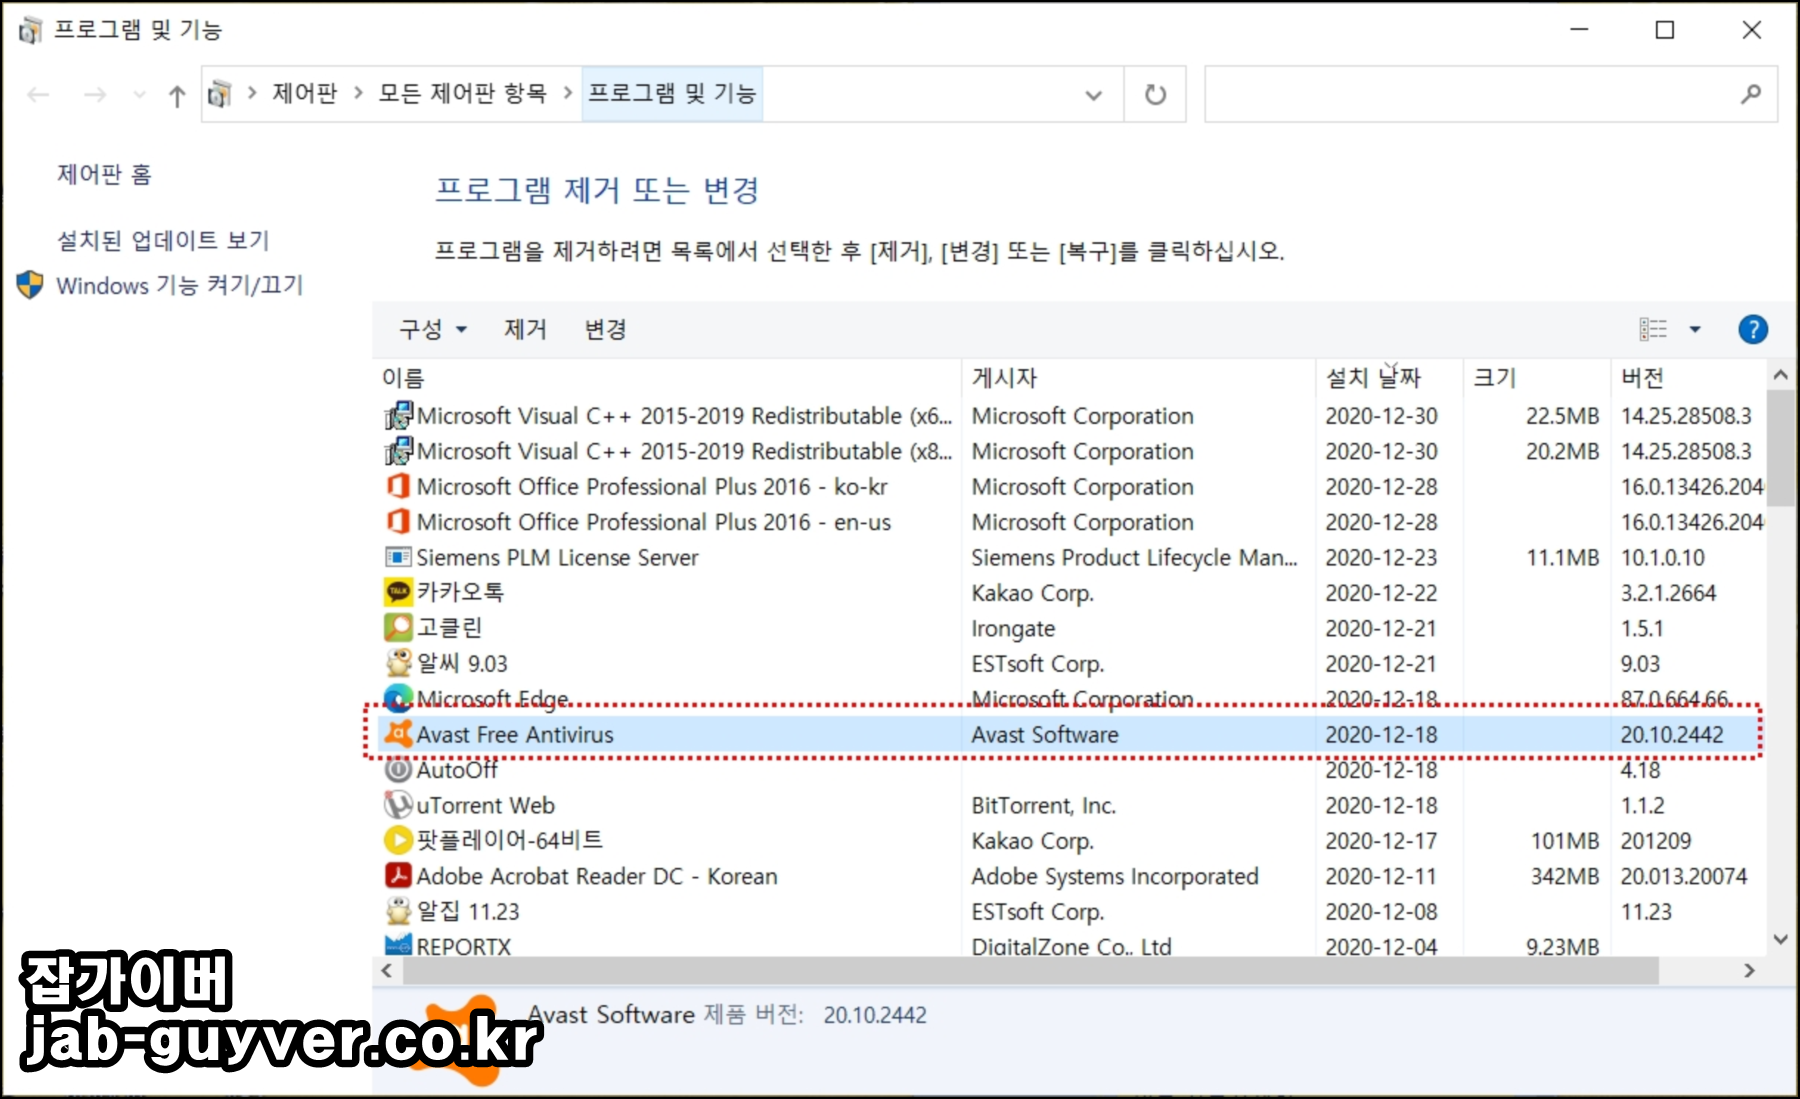Click the vertical scrollbar thumb
Viewport: 1800px width, 1099px height.
tap(1780, 450)
